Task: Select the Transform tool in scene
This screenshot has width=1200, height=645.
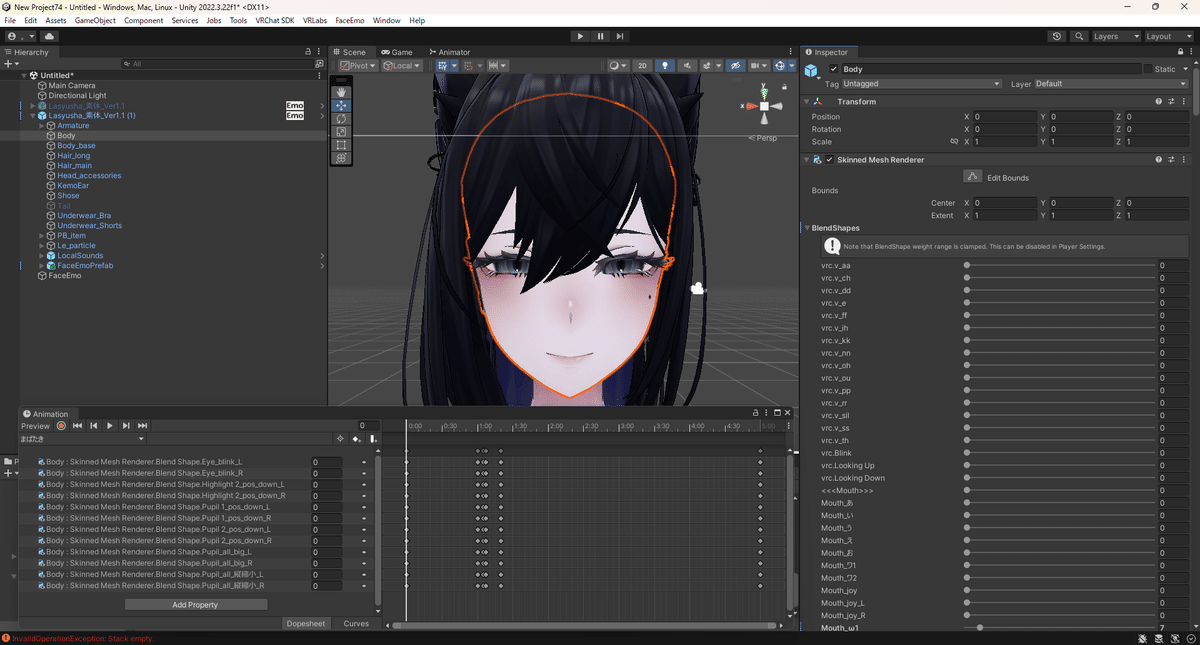Action: tap(341, 158)
